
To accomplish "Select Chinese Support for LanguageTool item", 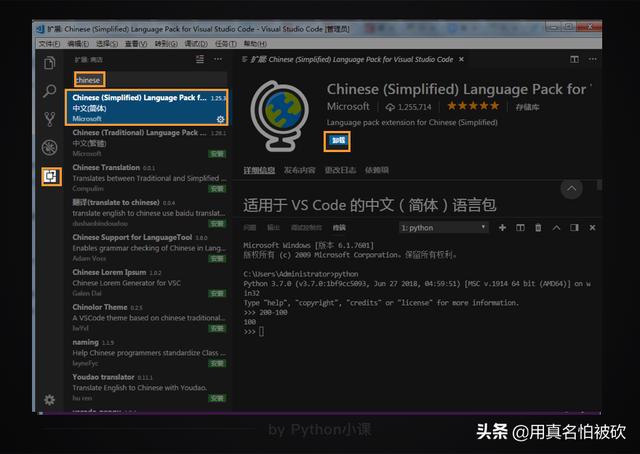I will coord(147,247).
